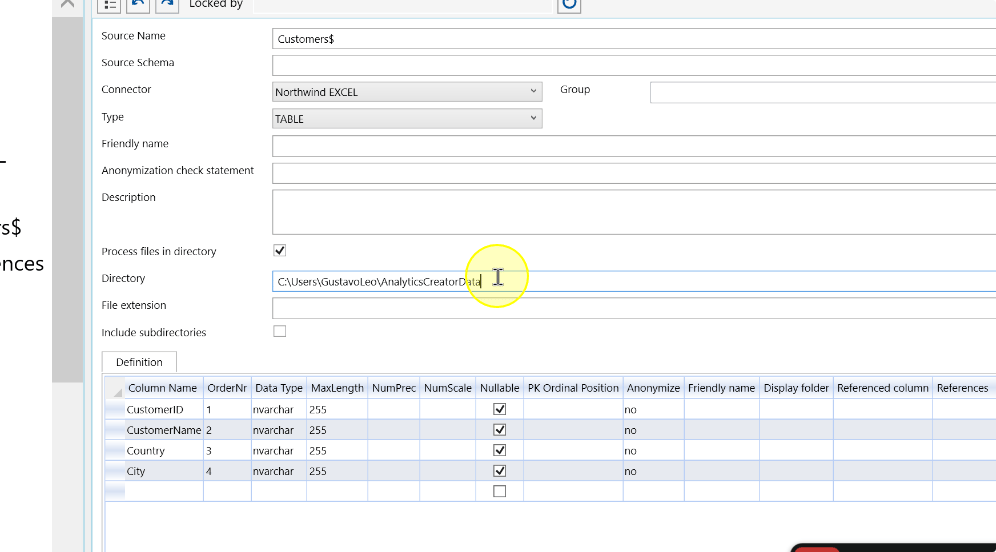The height and width of the screenshot is (552, 996).
Task: Click the left panel vertical scrollbar thumb
Action: [x=67, y=199]
